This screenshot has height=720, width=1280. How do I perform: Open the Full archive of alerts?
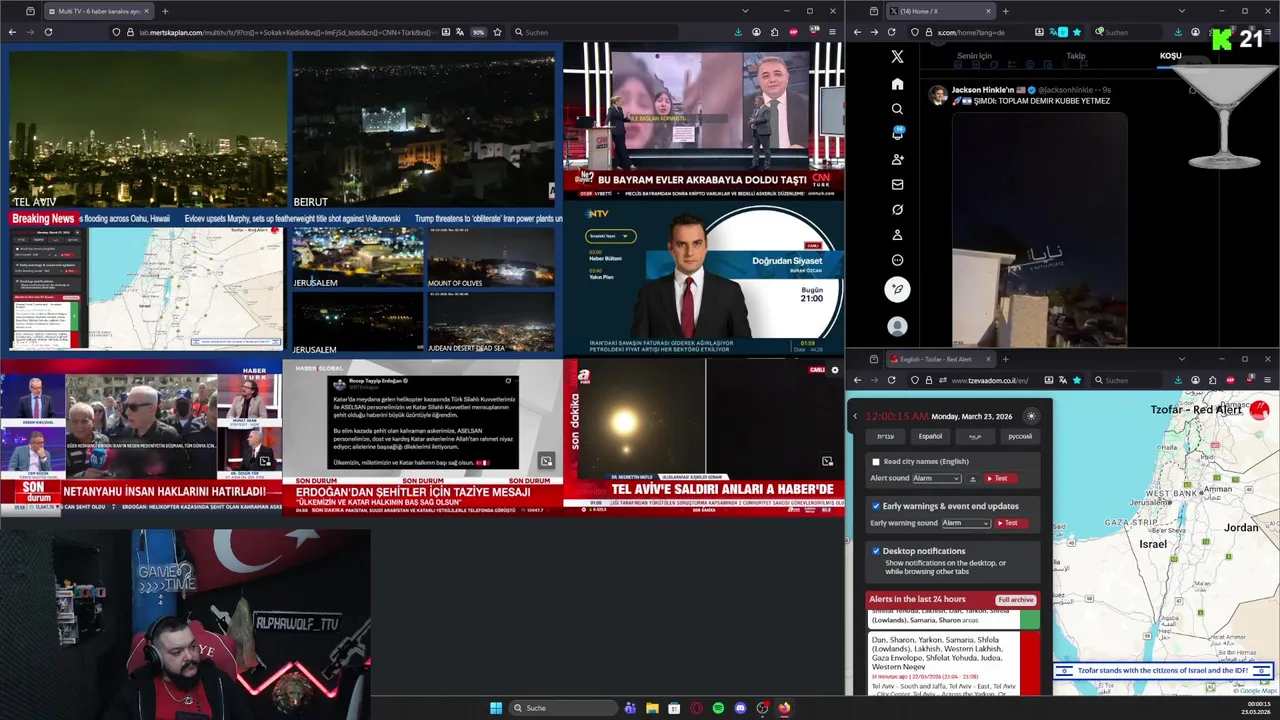[x=1015, y=600]
